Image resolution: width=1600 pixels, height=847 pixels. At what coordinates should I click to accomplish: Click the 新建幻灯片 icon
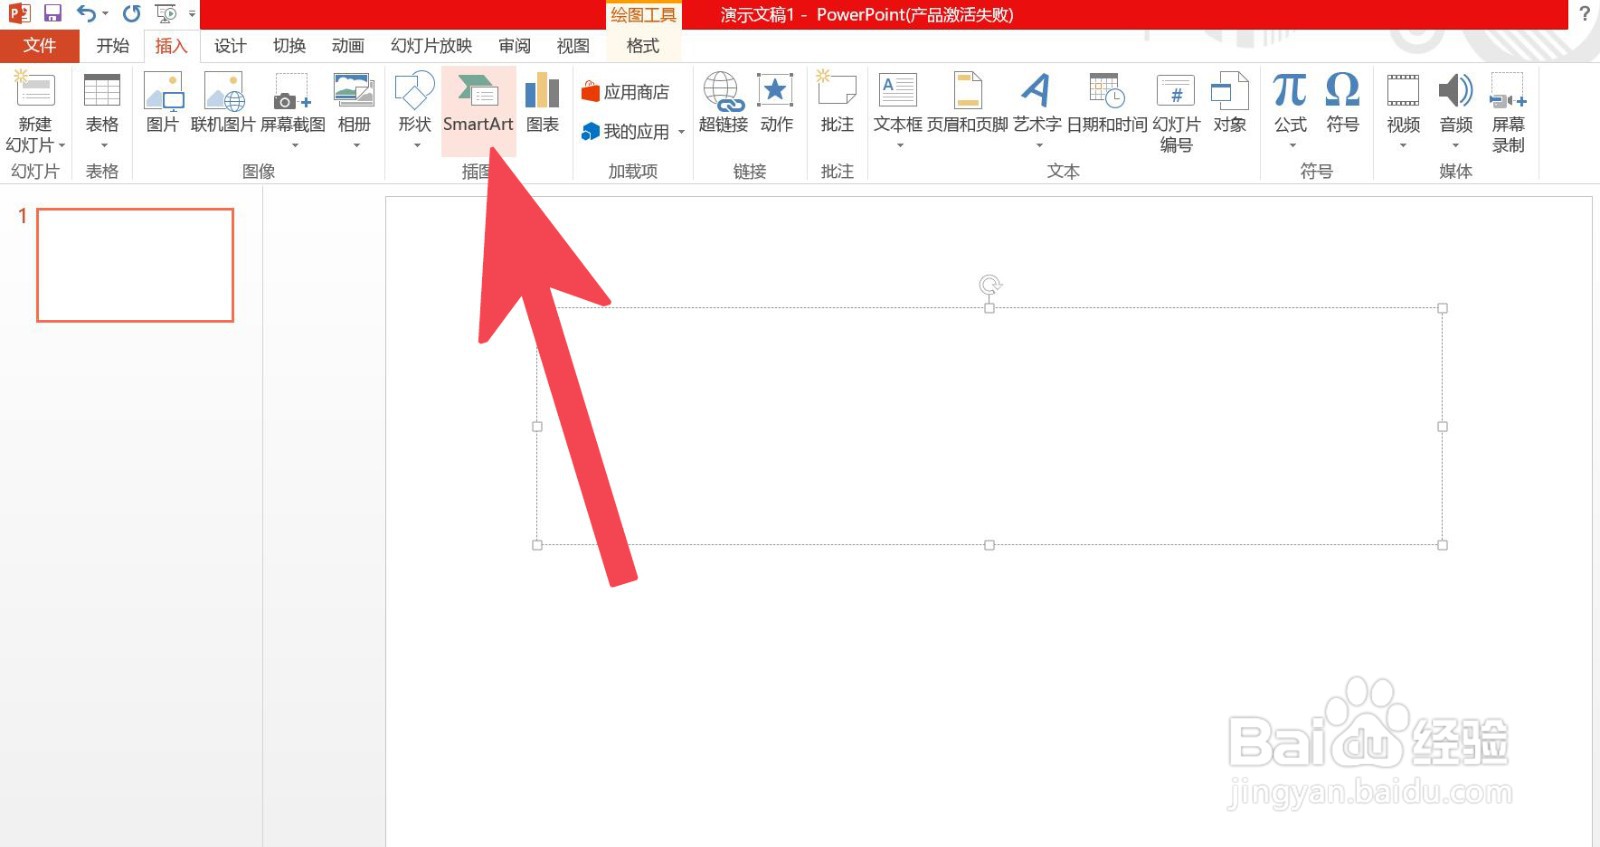point(35,90)
